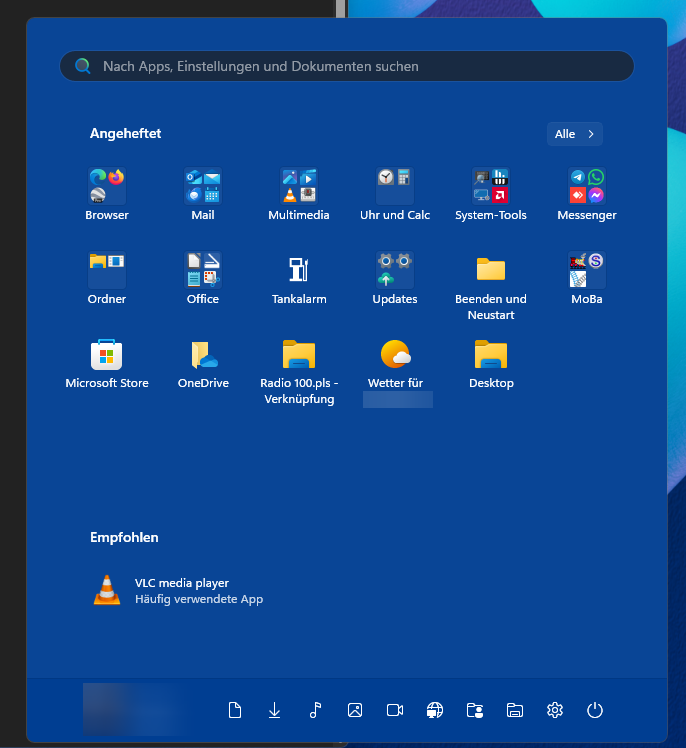The image size is (686, 748).
Task: Open the Mail app folder
Action: click(203, 186)
